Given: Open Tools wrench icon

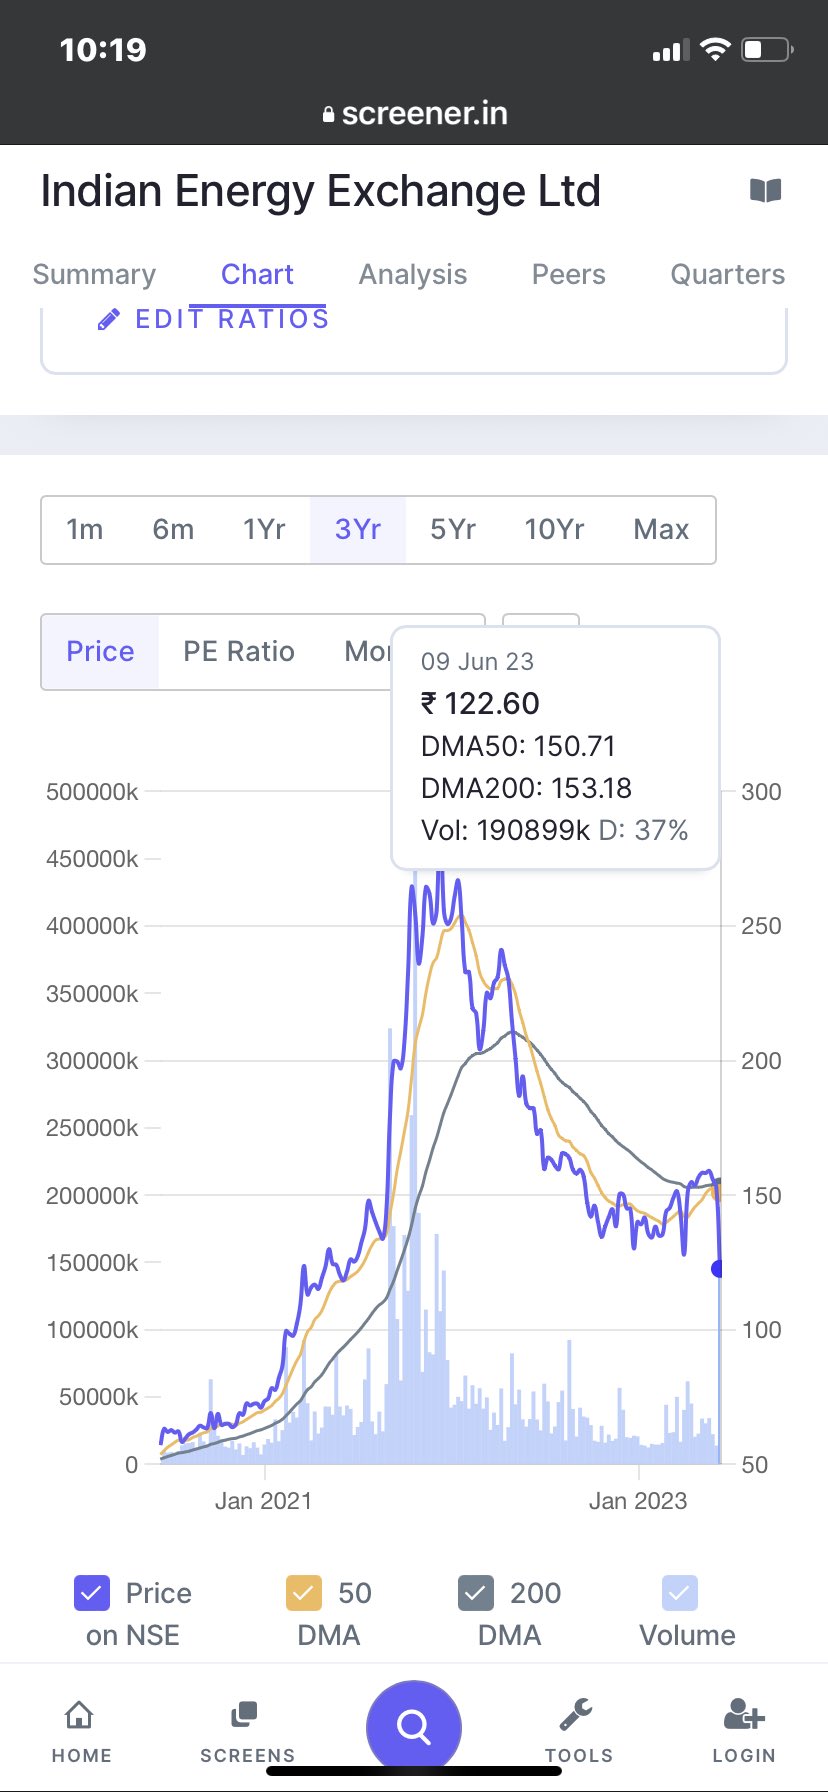Looking at the screenshot, I should point(576,1715).
